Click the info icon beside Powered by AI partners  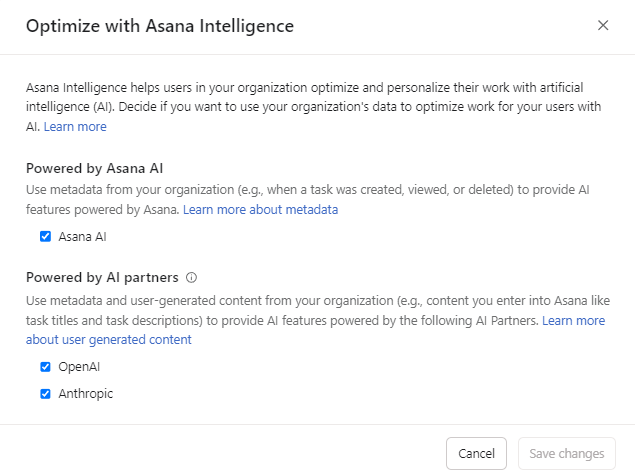point(192,278)
